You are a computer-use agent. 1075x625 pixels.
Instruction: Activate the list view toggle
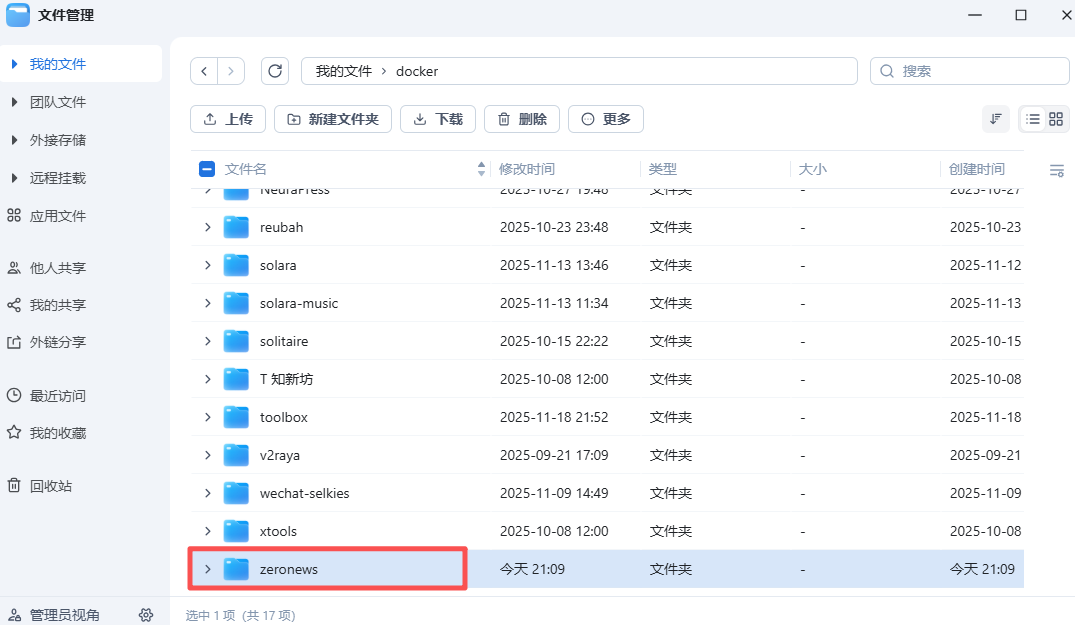click(1032, 118)
